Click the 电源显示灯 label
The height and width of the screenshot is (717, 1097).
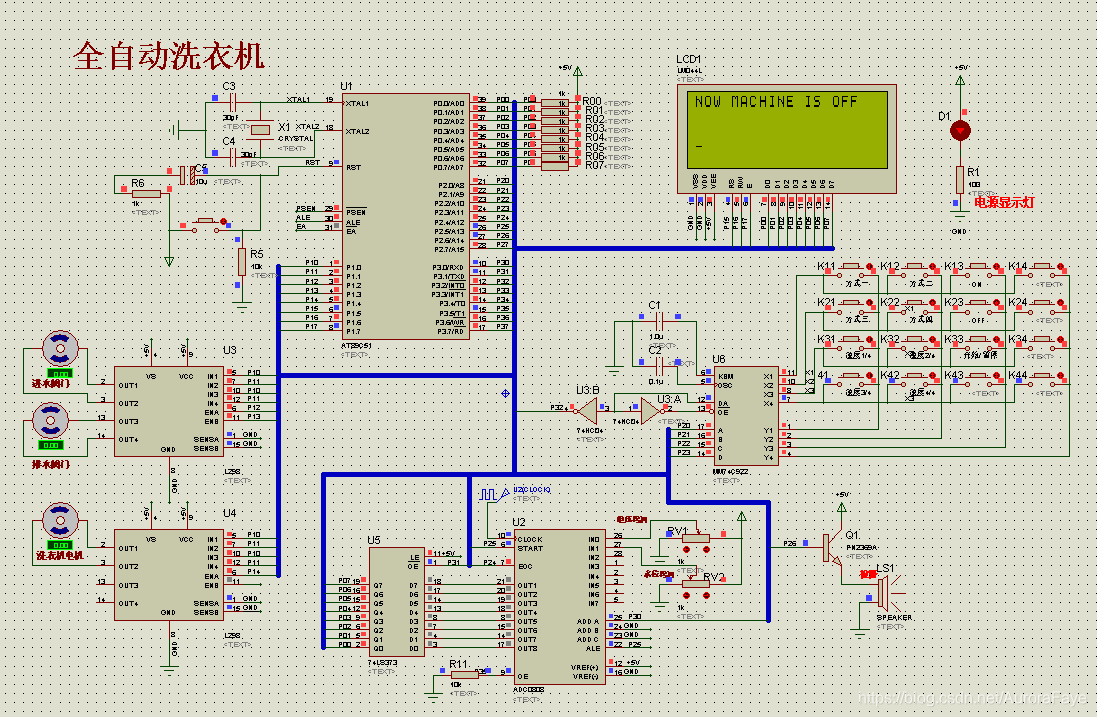click(1004, 202)
